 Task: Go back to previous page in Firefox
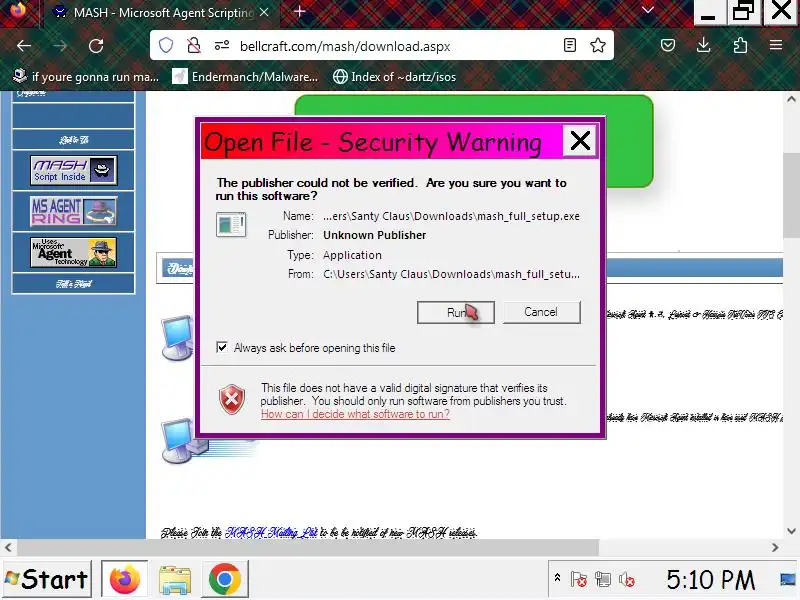click(x=24, y=46)
